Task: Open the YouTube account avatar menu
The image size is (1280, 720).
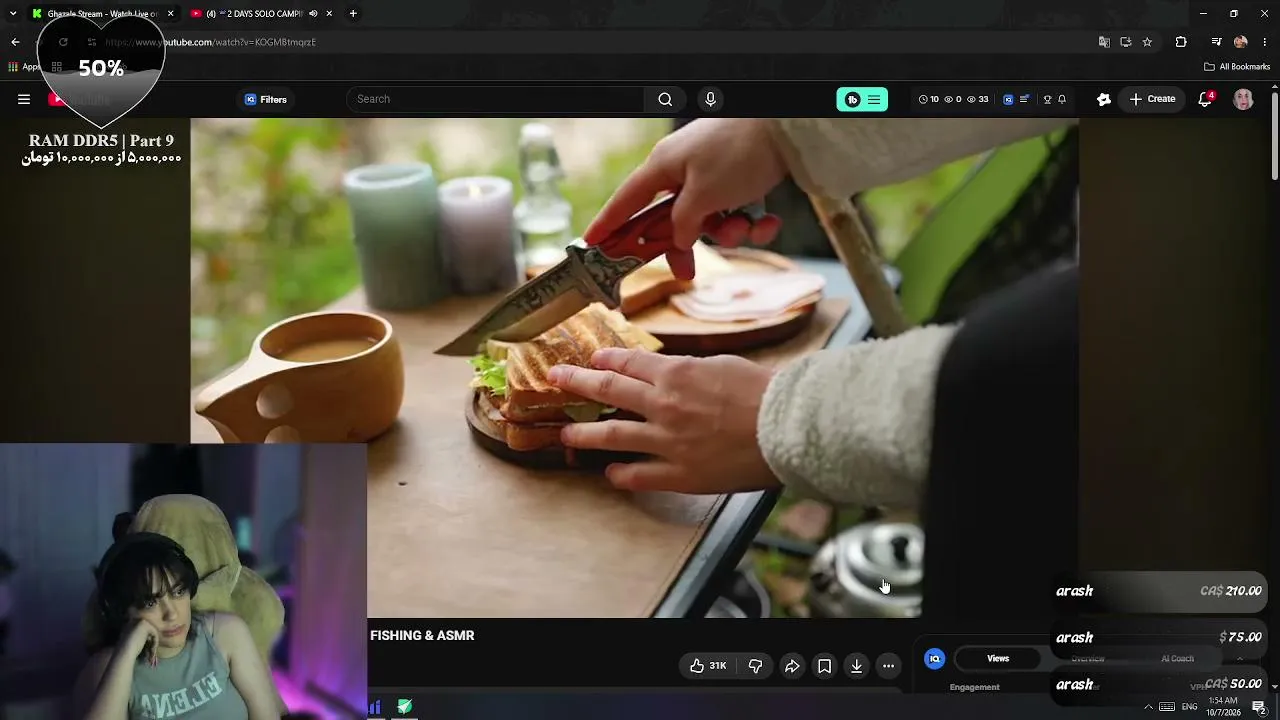Action: click(x=1243, y=99)
